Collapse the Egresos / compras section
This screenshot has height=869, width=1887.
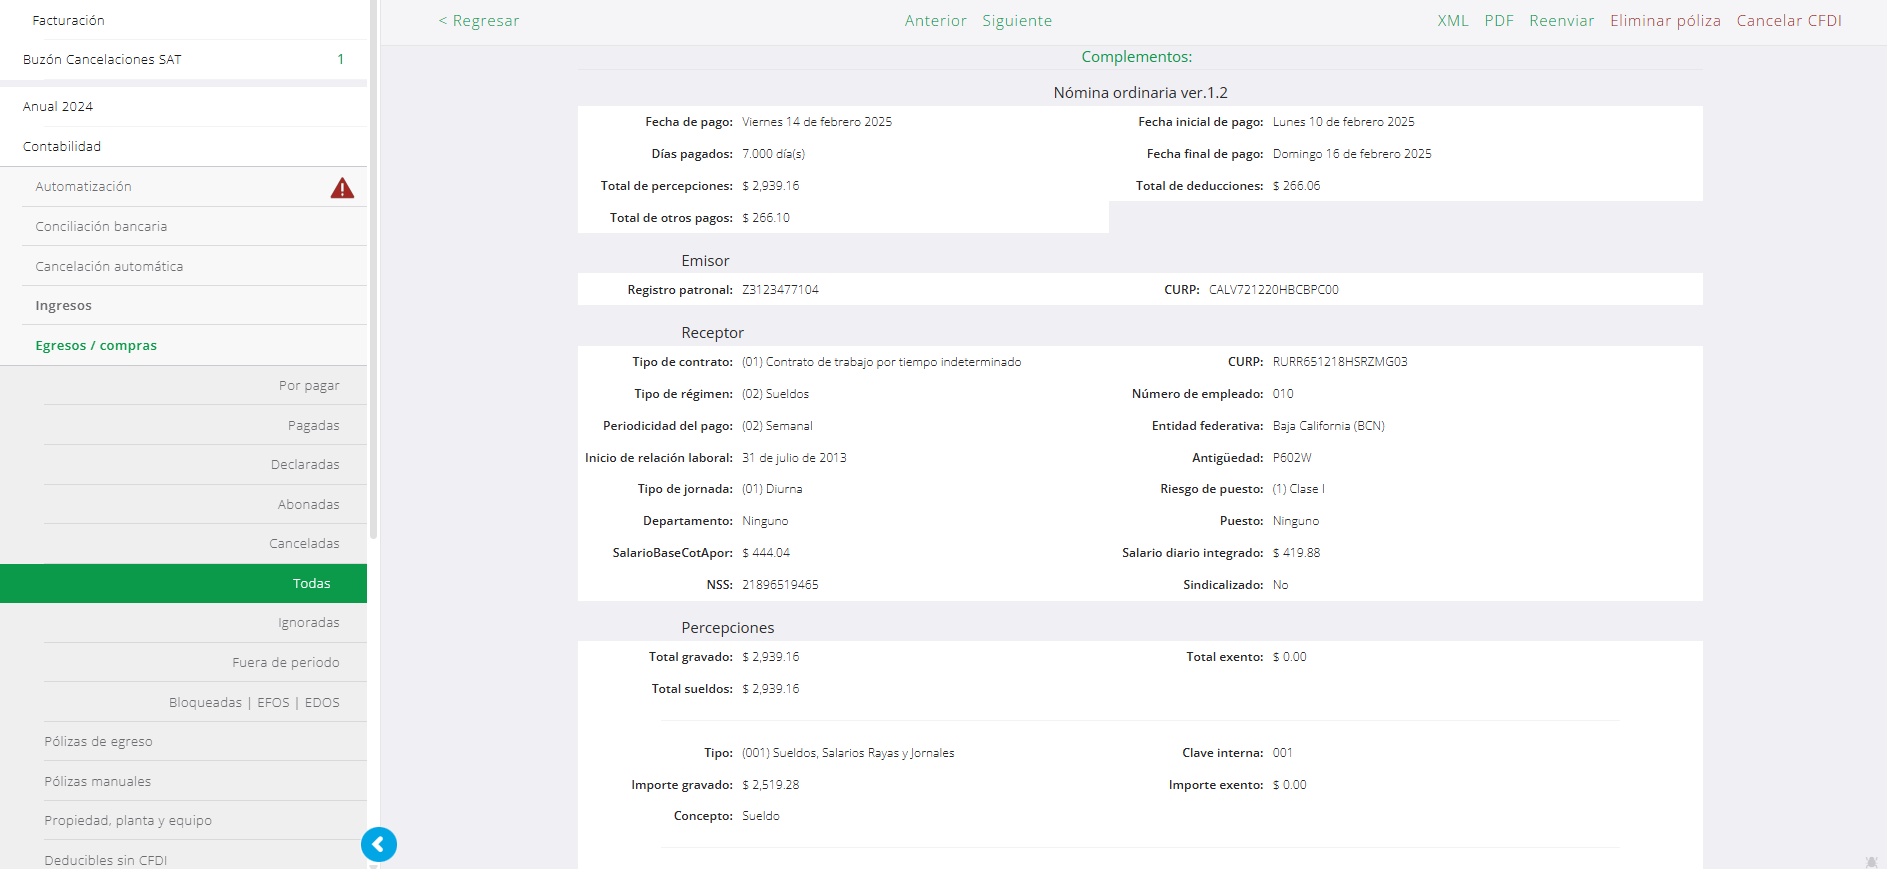click(x=96, y=346)
